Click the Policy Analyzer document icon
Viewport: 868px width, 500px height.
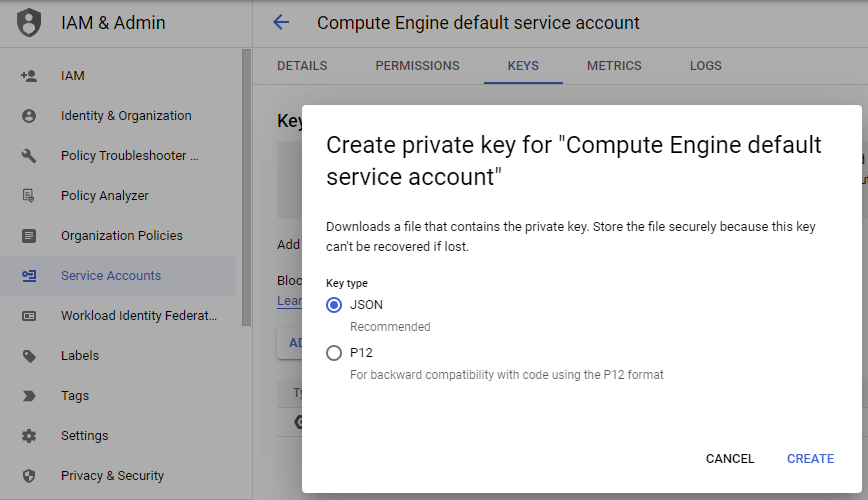[x=29, y=196]
